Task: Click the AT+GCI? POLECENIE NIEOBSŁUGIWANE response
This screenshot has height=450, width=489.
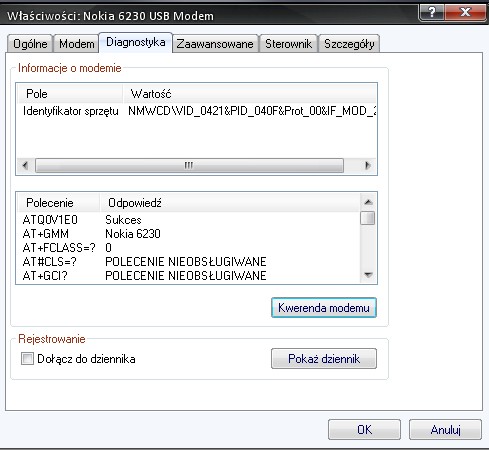Action: 186,276
